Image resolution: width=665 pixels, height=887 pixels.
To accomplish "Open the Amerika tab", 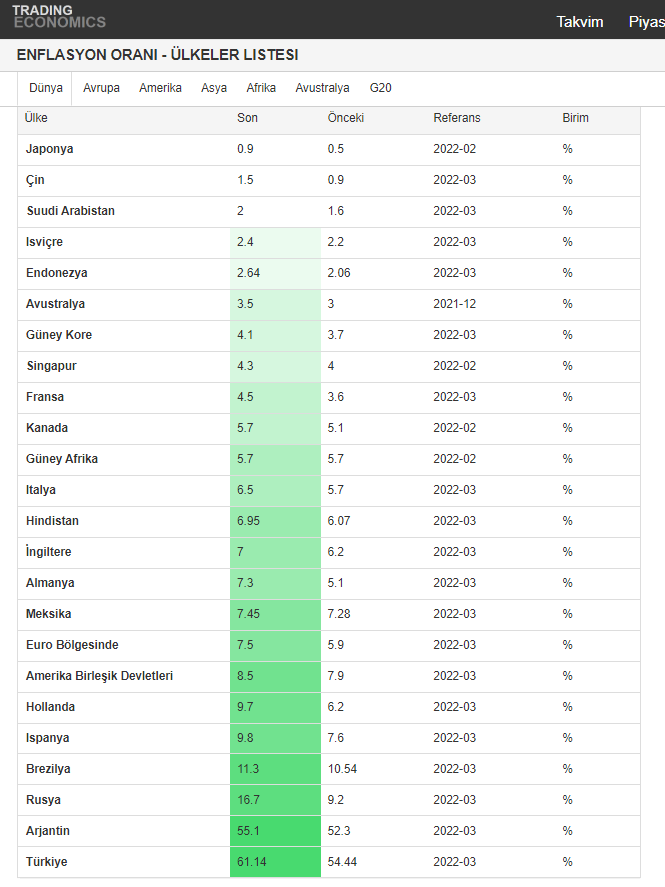I will coord(160,88).
